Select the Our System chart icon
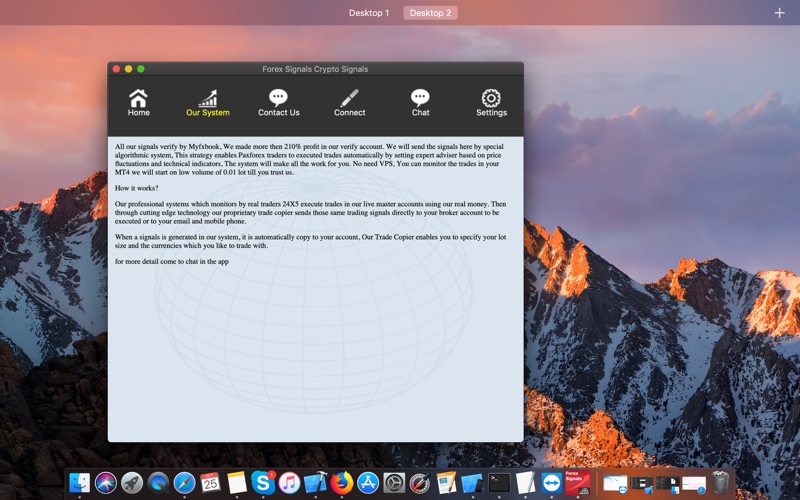This screenshot has height=500, width=800. [208, 98]
